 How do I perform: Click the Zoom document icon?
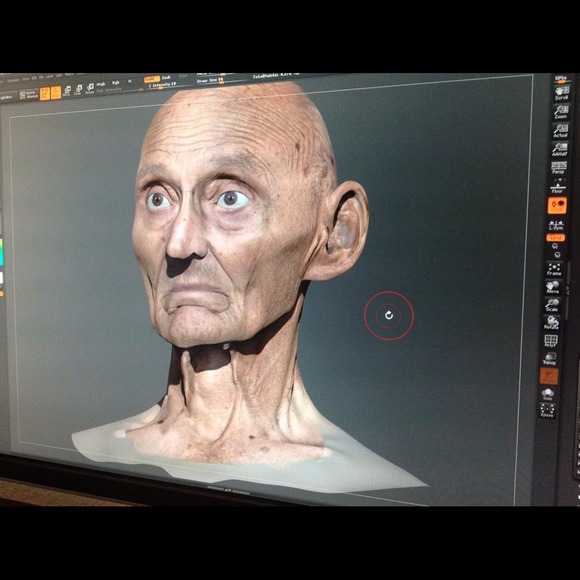tap(561, 112)
